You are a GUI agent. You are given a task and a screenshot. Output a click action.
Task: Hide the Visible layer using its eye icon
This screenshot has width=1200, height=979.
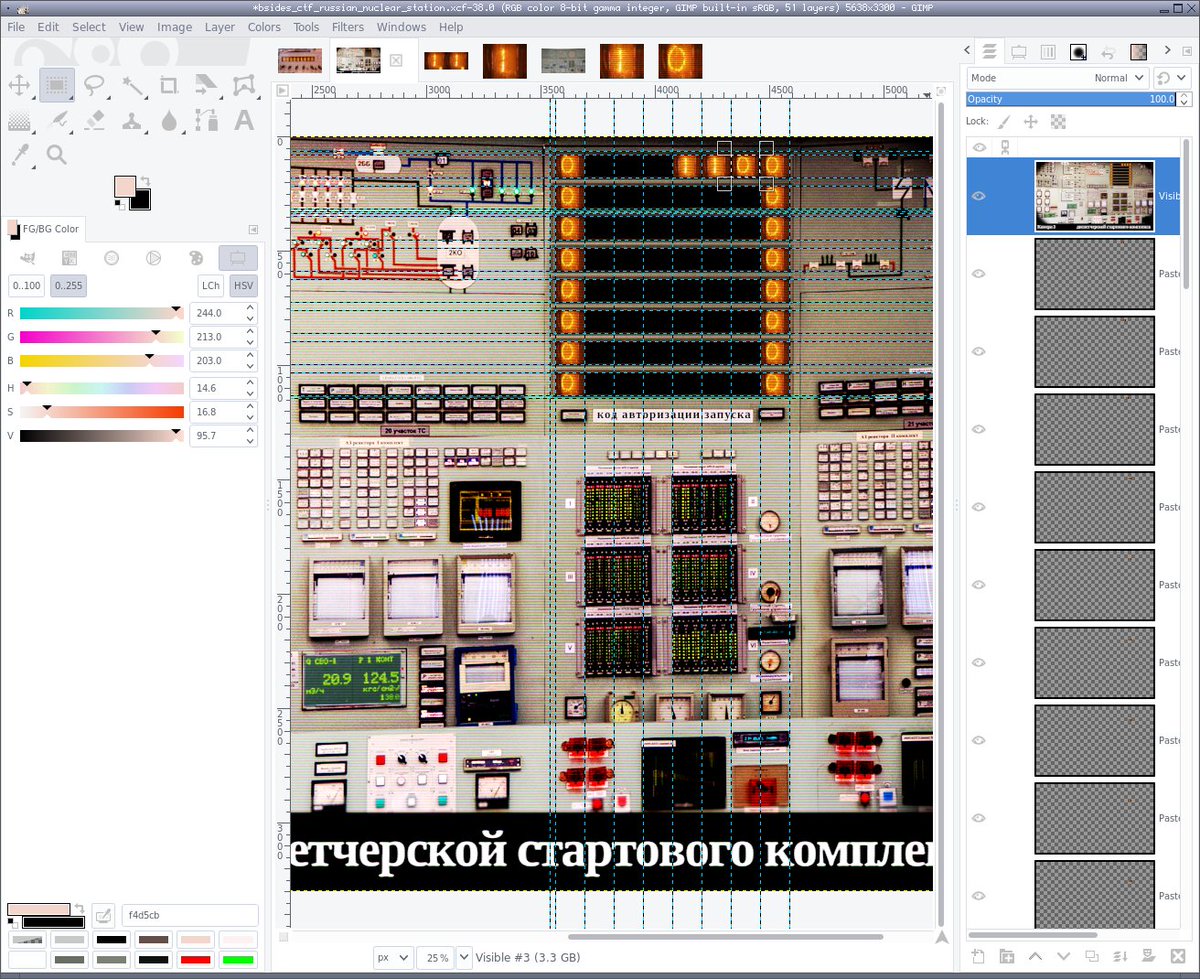(979, 196)
